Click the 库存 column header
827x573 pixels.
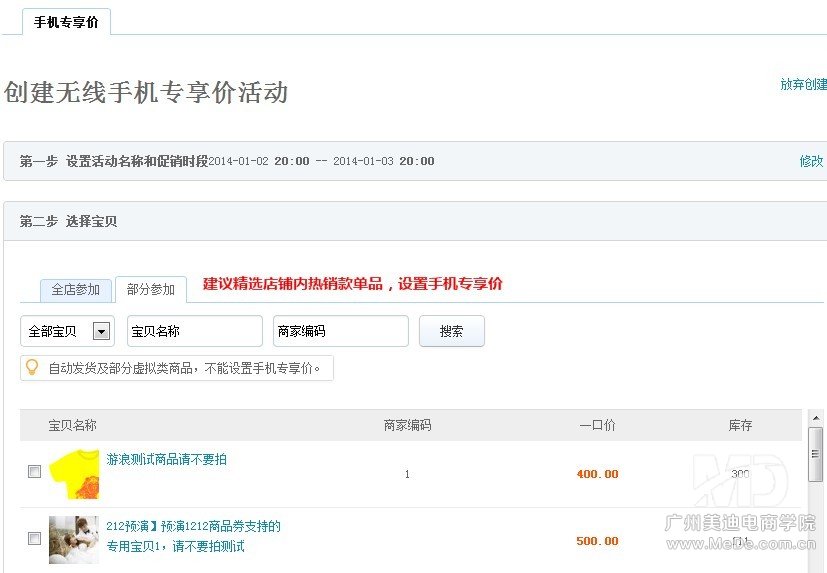tap(740, 425)
